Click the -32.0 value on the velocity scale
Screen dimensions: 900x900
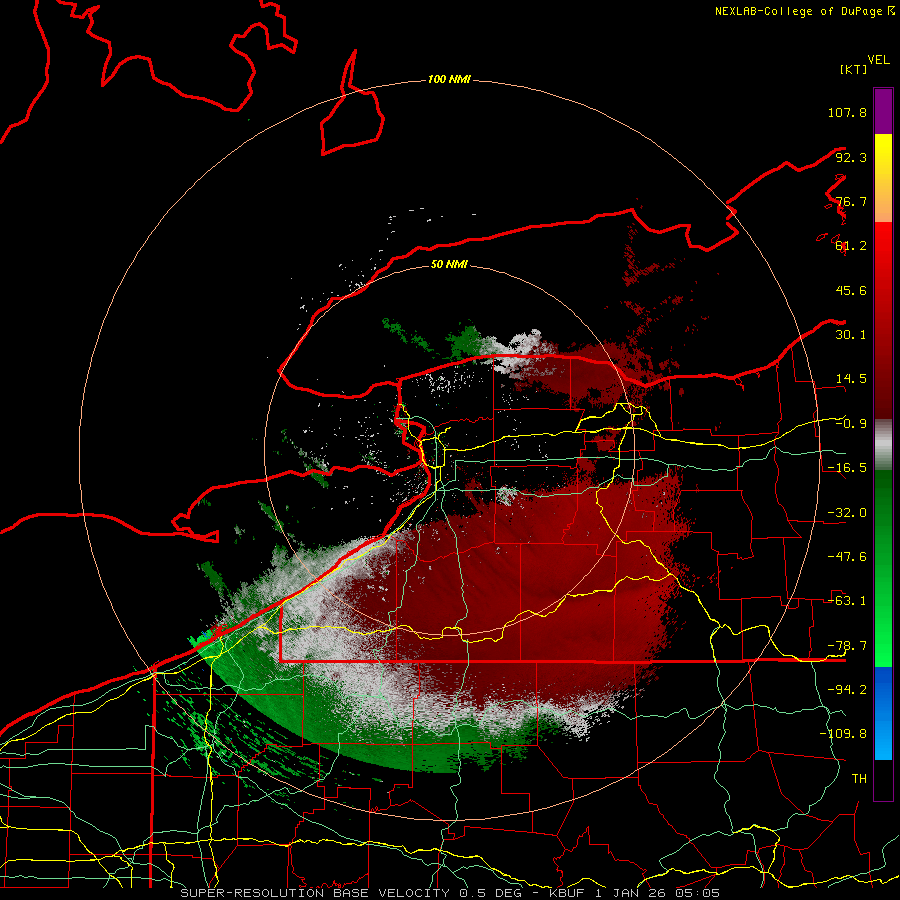tap(847, 513)
